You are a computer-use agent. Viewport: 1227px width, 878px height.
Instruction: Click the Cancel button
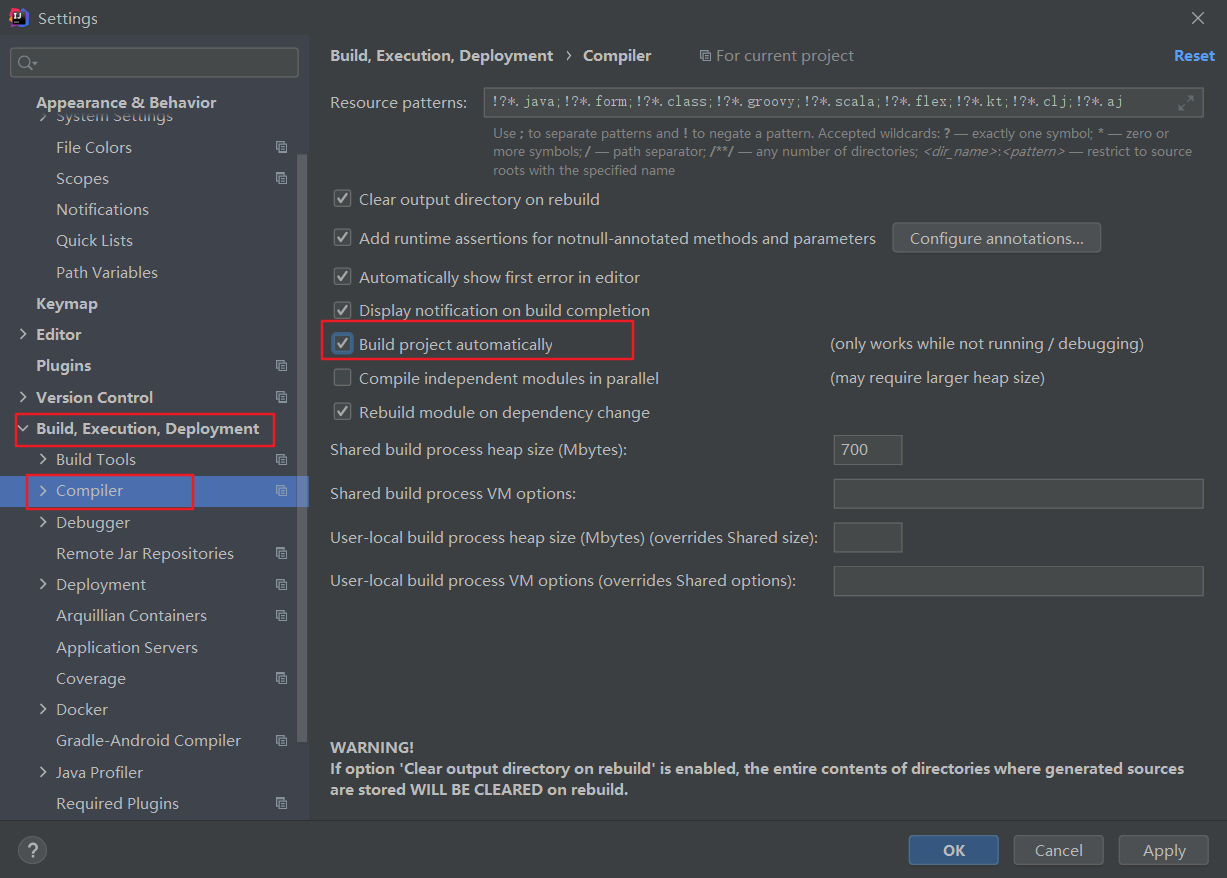coord(1058,850)
